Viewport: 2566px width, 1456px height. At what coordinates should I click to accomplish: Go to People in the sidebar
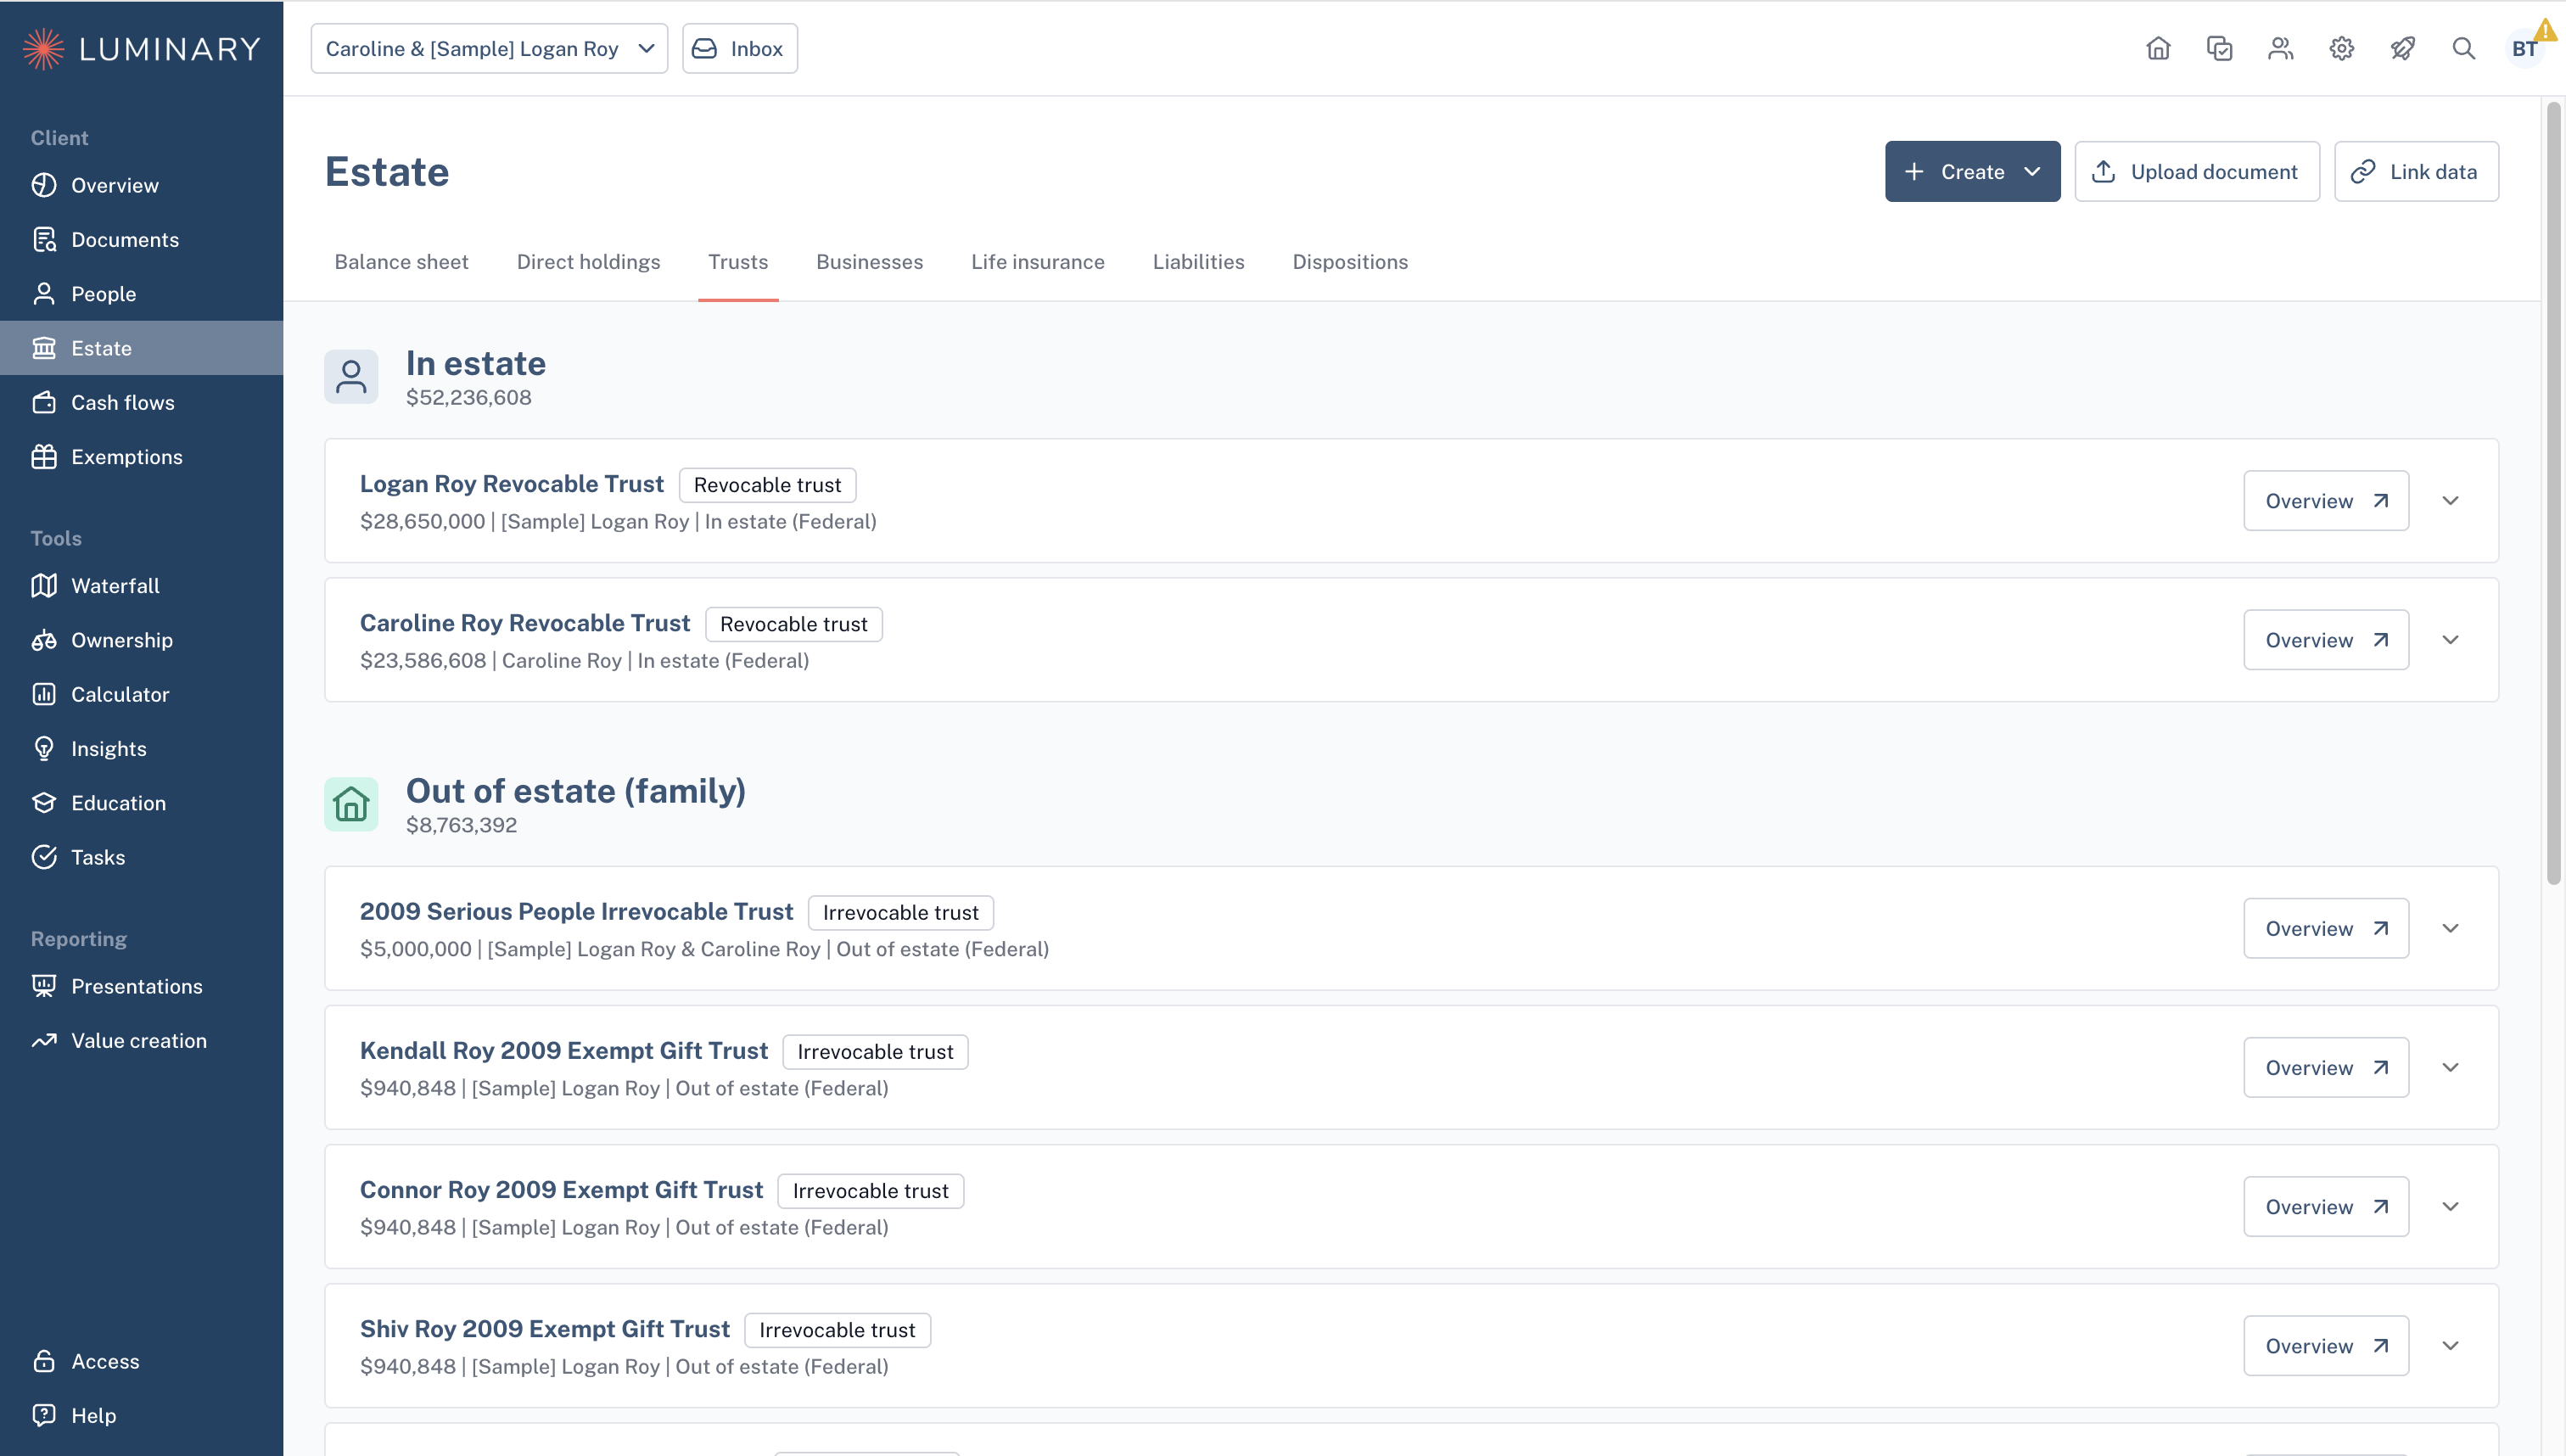click(142, 294)
